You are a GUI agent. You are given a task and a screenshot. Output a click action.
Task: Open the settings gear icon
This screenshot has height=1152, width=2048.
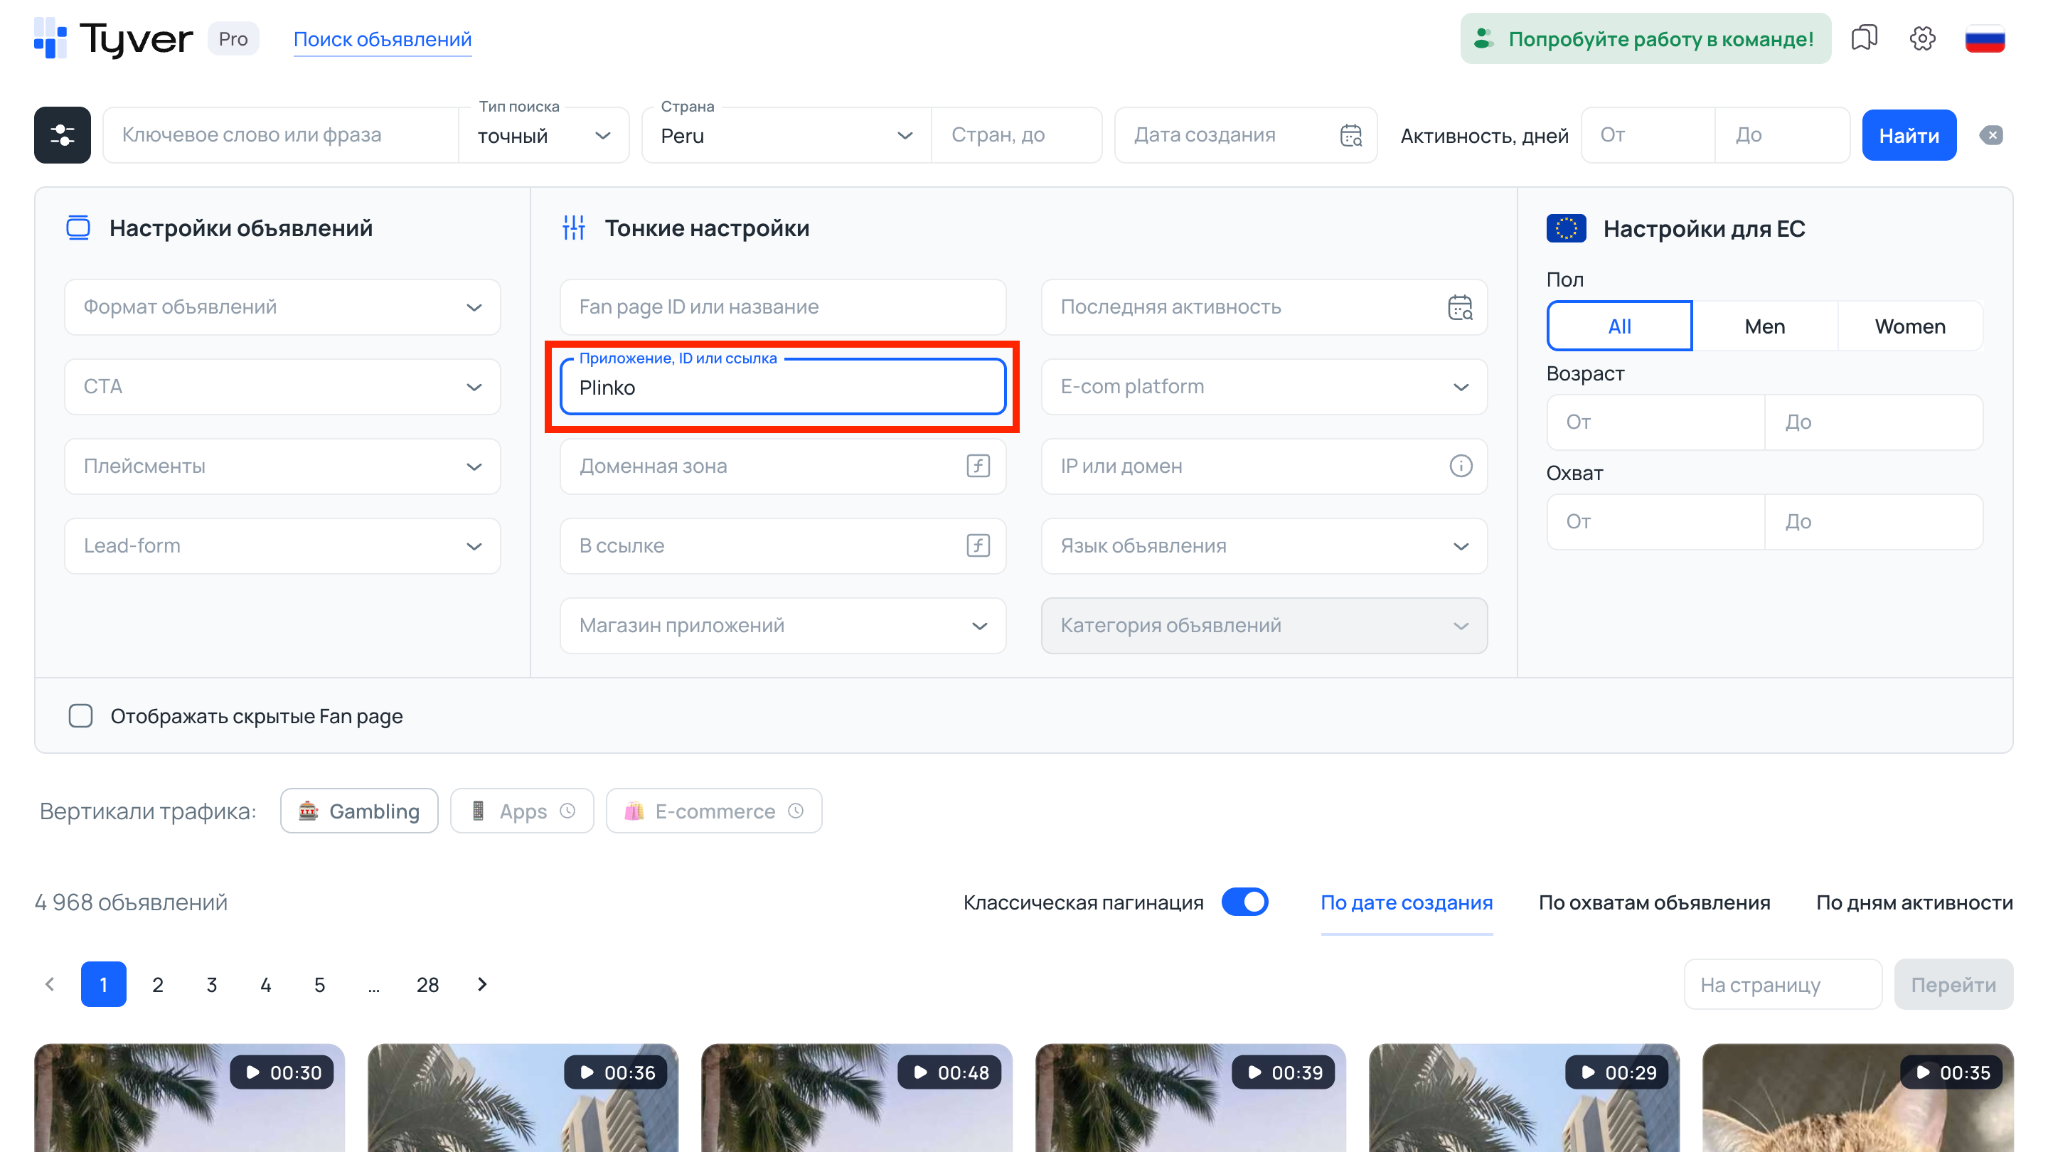[1922, 38]
